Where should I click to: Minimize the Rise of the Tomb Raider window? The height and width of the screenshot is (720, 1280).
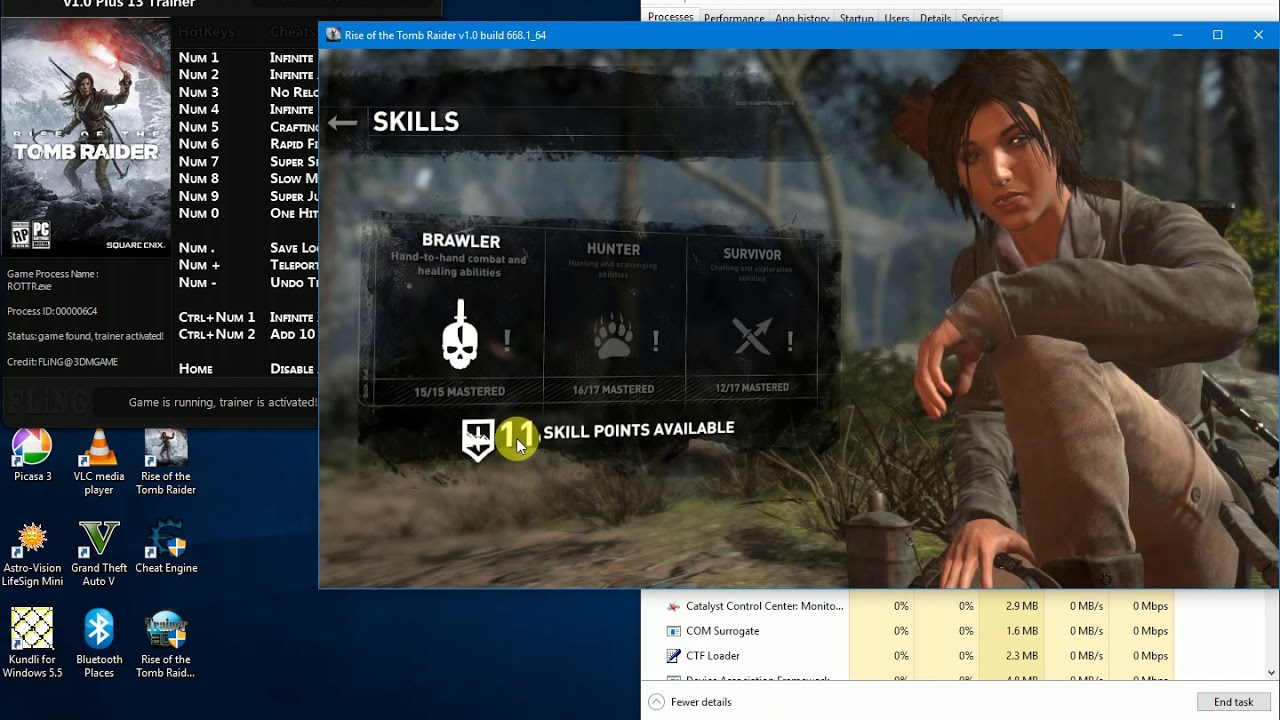(x=1177, y=35)
